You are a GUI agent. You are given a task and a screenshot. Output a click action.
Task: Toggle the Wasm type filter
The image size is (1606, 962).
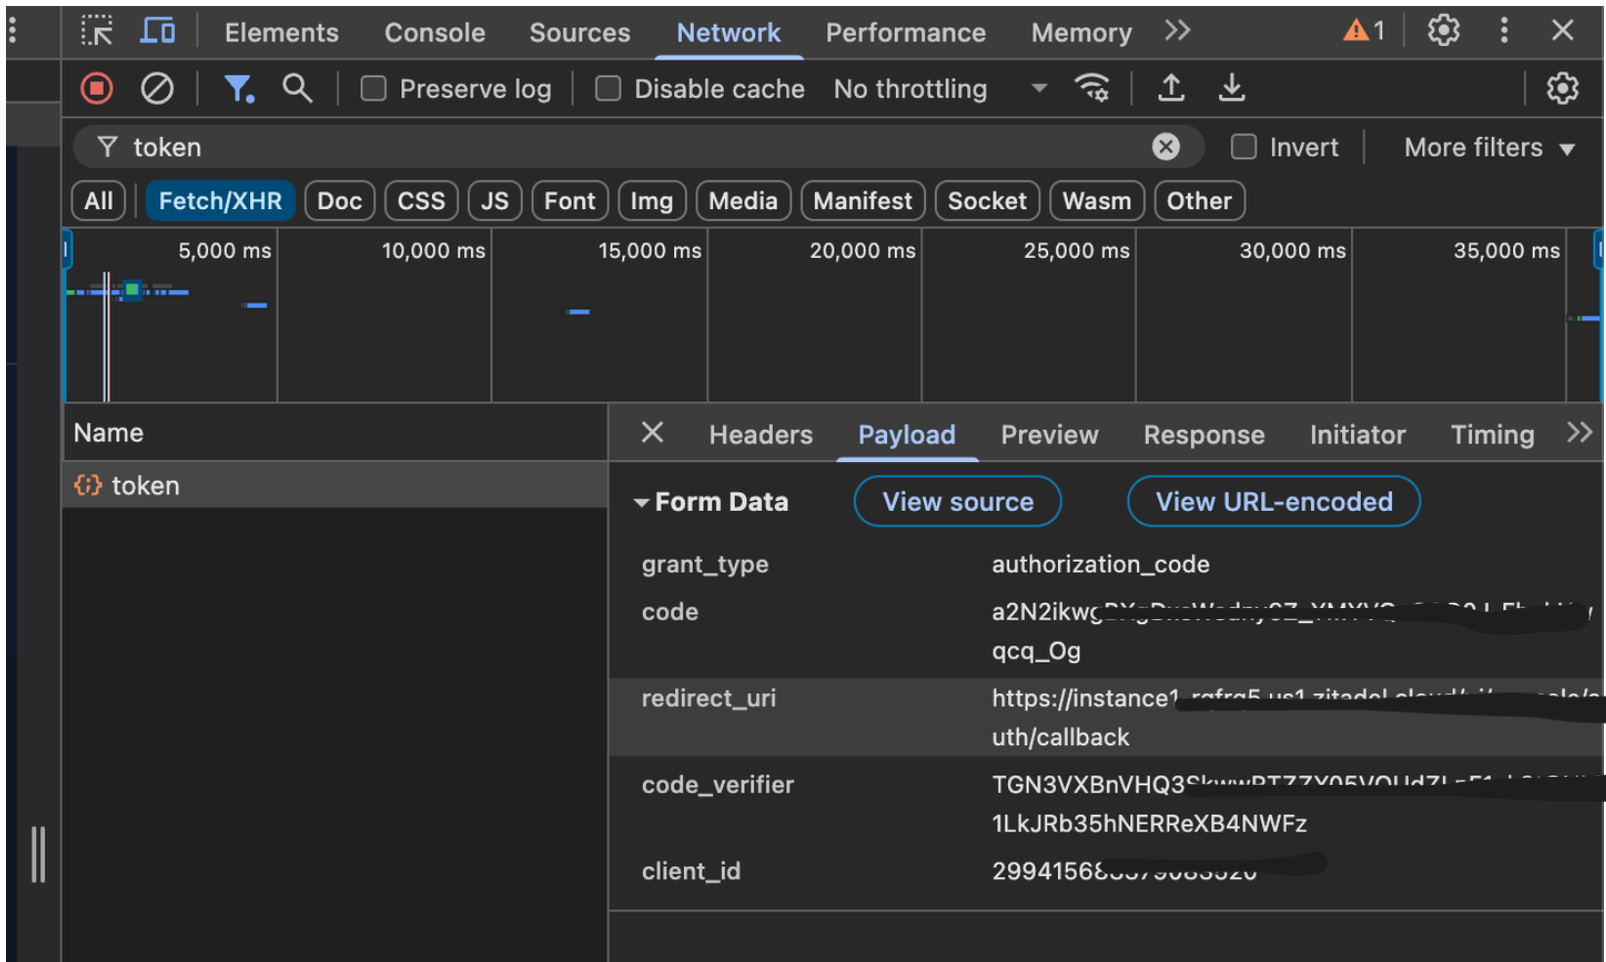point(1097,201)
